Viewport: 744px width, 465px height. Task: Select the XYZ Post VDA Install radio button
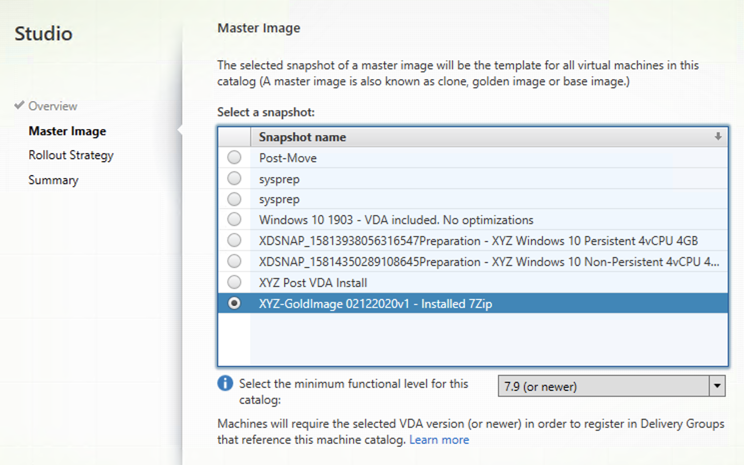pos(234,282)
